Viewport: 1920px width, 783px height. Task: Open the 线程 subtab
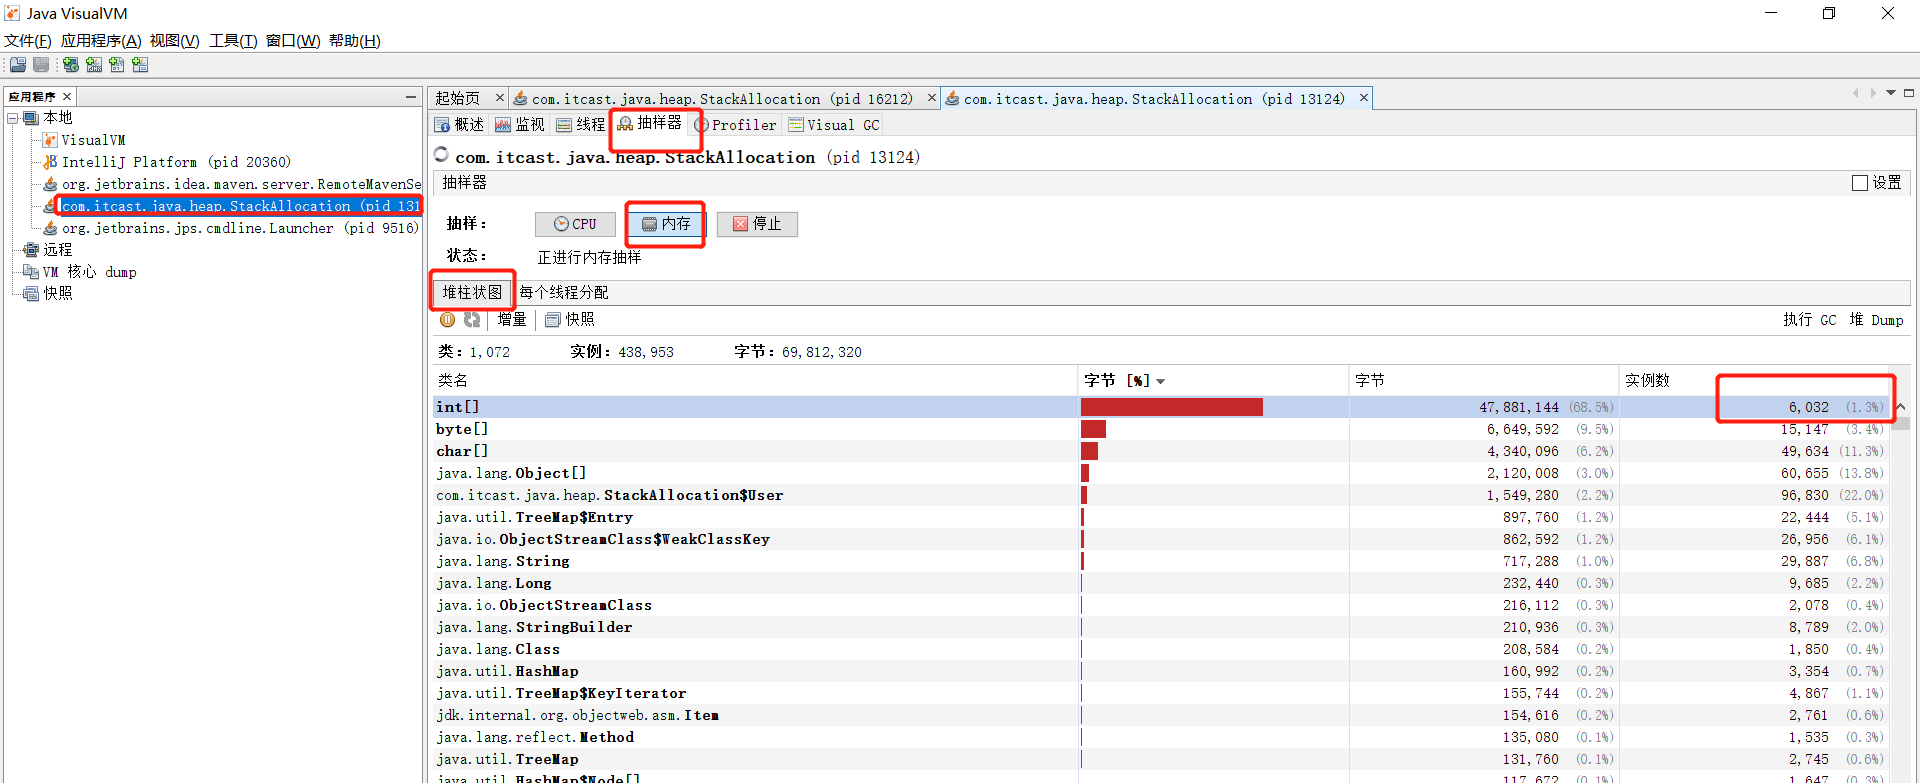tap(581, 125)
